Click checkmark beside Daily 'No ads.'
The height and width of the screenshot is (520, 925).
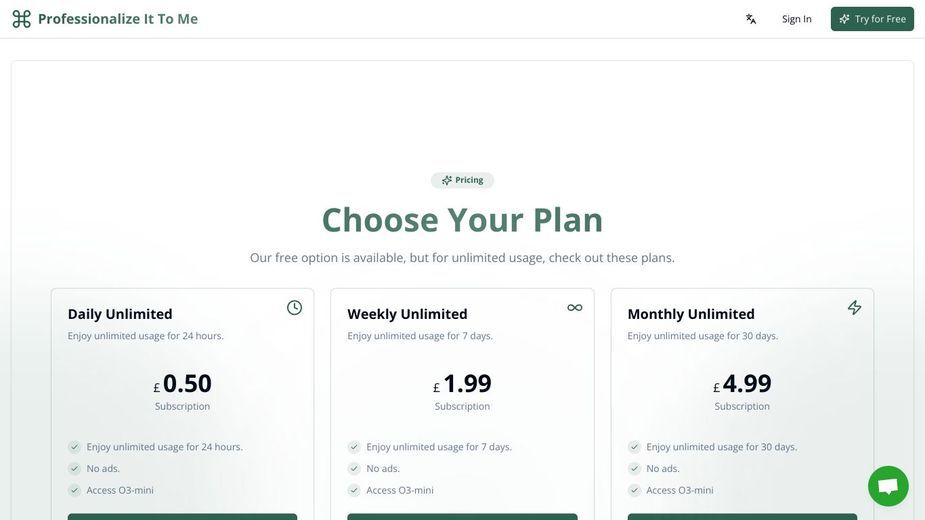tap(74, 469)
